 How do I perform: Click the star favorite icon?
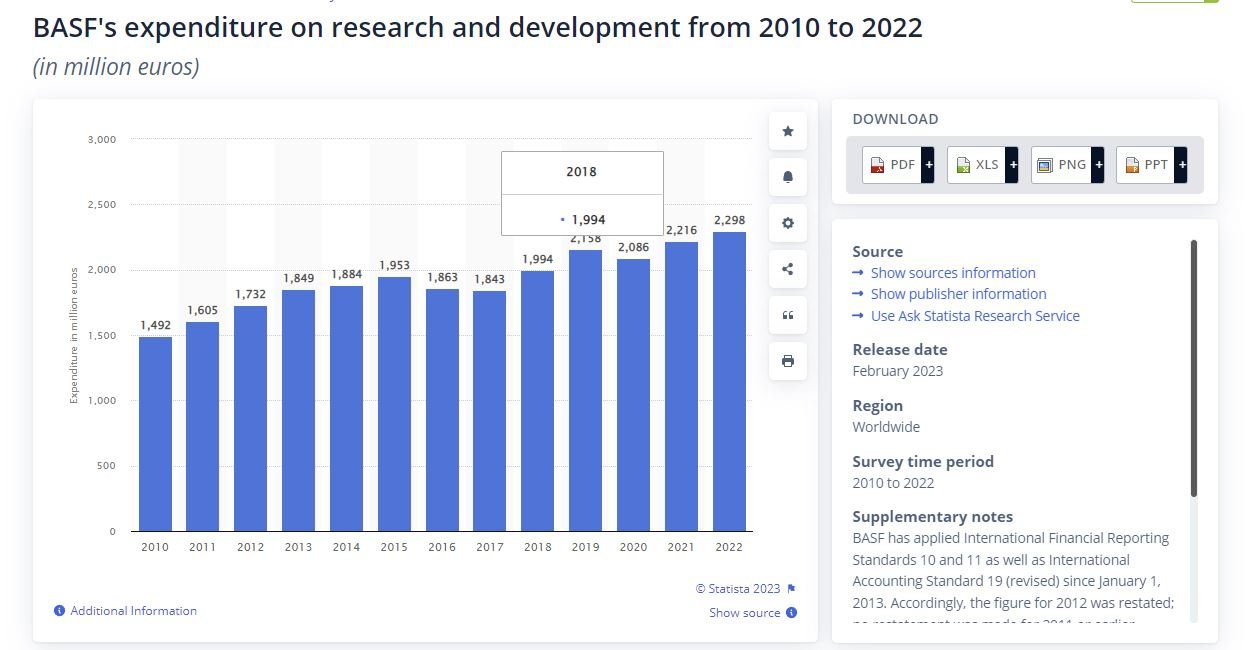point(787,131)
